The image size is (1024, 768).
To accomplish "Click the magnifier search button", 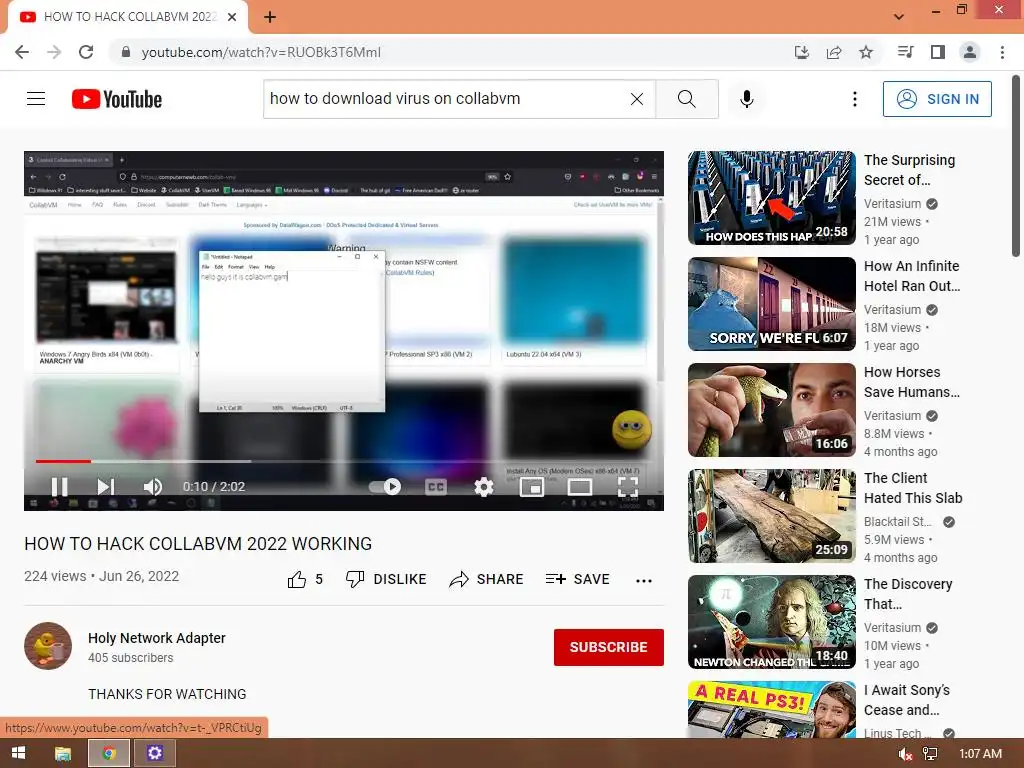I will click(687, 99).
